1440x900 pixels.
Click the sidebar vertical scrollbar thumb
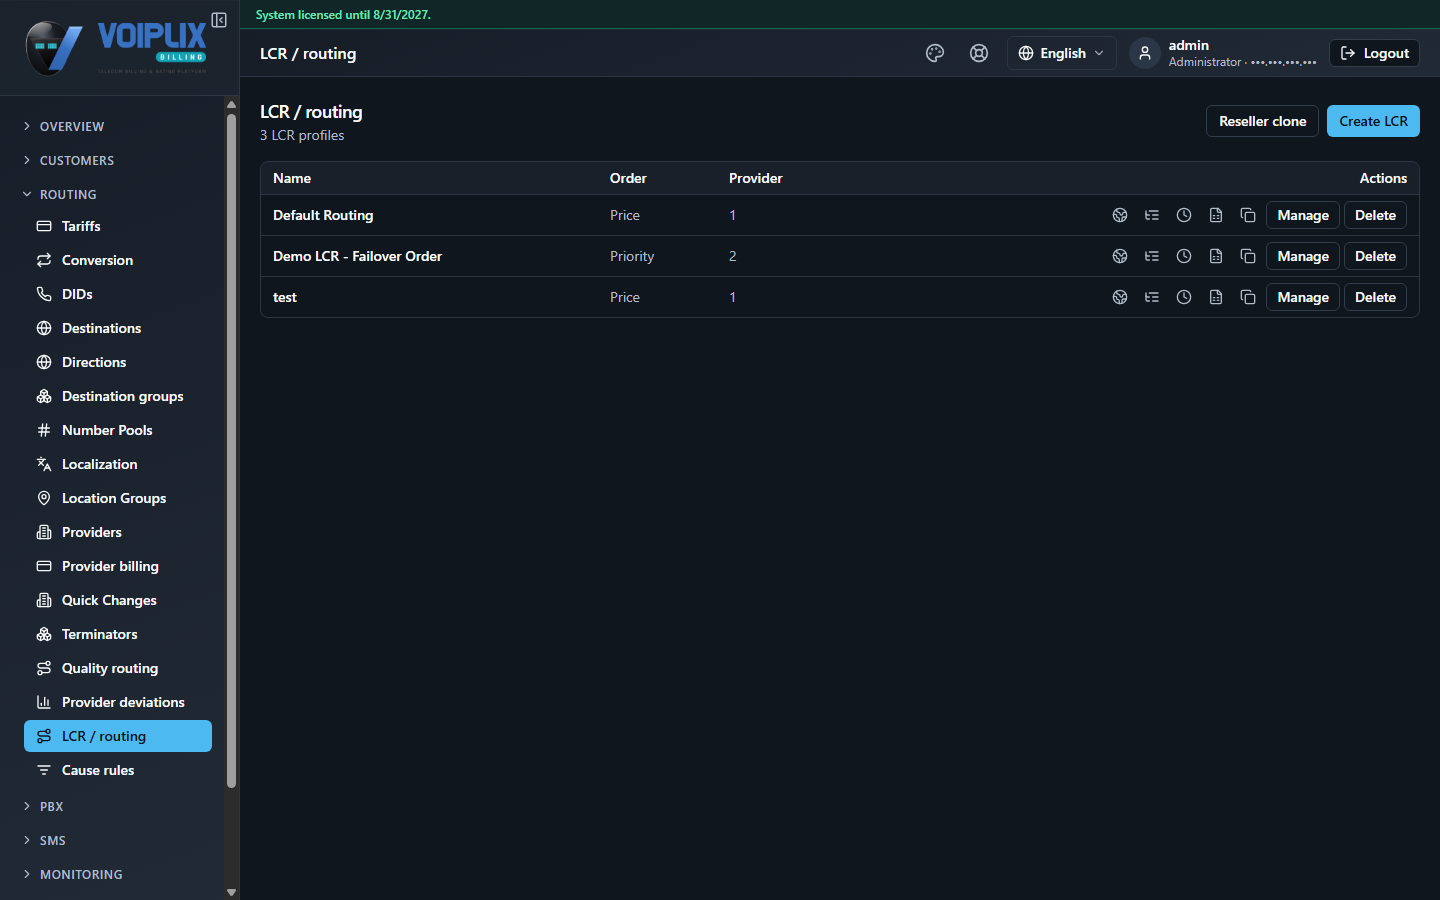(x=231, y=450)
